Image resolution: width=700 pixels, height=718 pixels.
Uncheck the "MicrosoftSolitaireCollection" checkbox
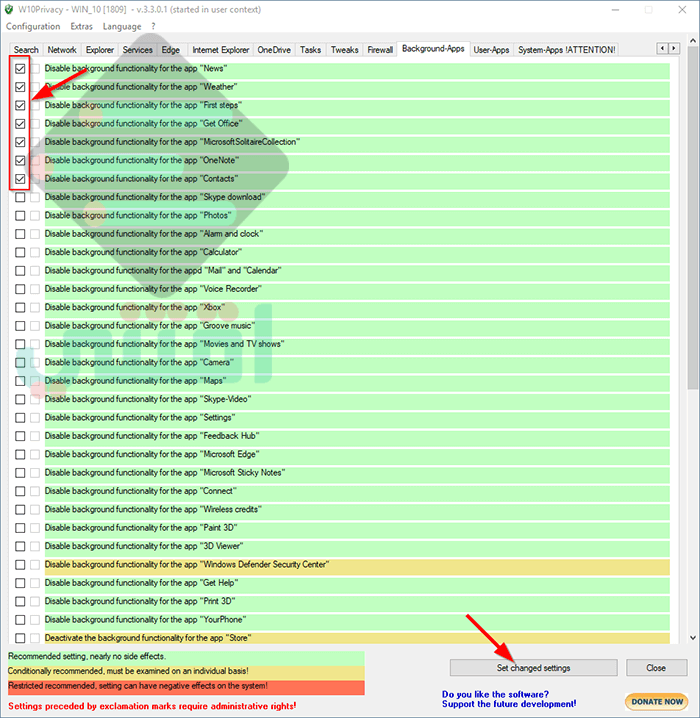tap(20, 142)
